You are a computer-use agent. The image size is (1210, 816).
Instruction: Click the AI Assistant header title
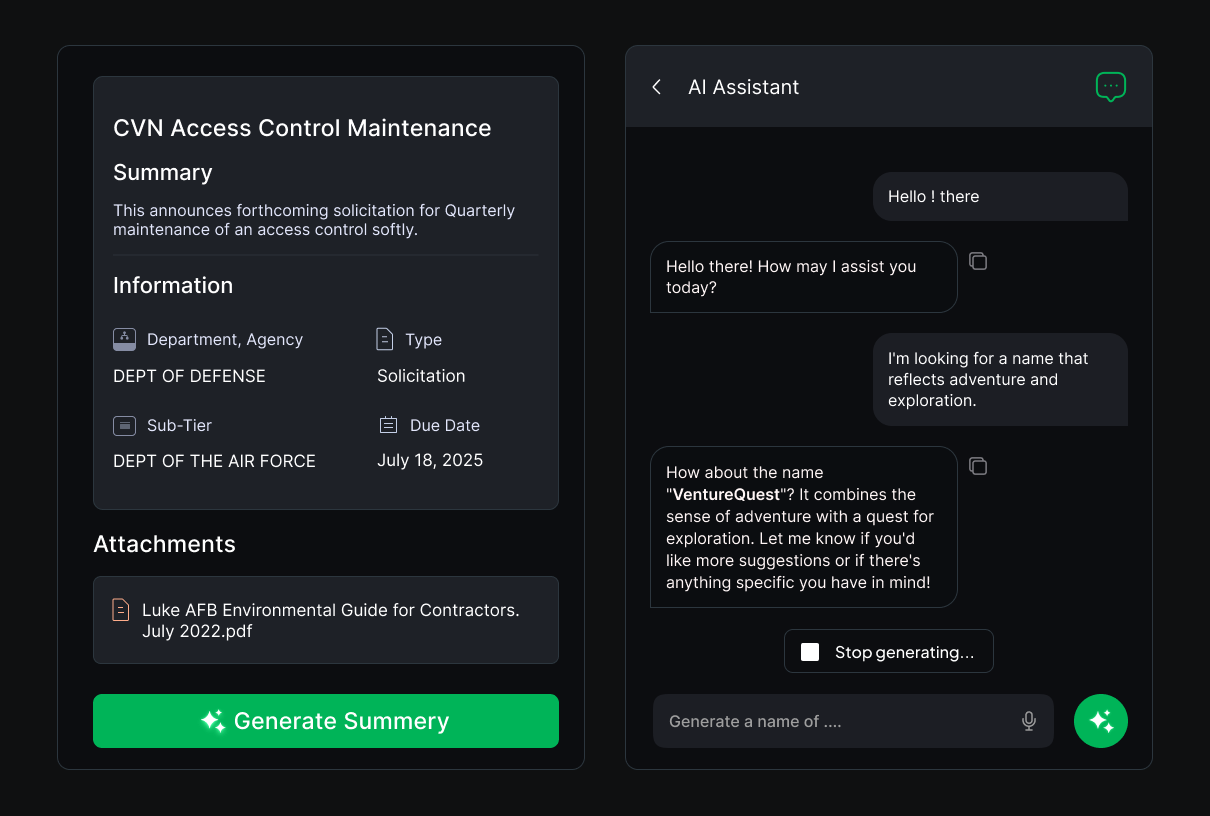tap(744, 87)
